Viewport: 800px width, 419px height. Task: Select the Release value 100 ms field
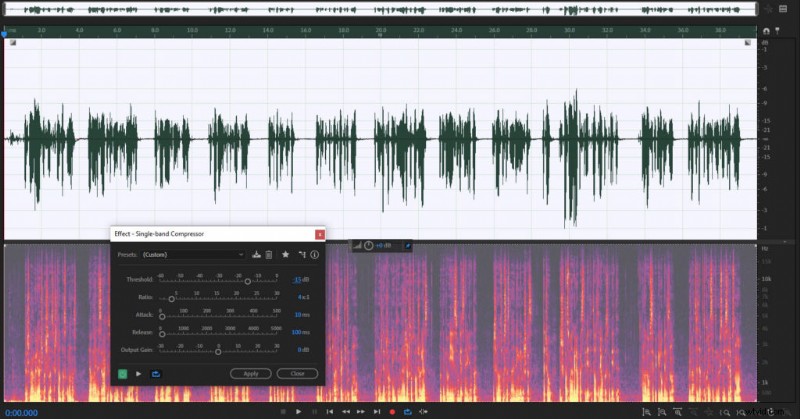pyautogui.click(x=301, y=332)
